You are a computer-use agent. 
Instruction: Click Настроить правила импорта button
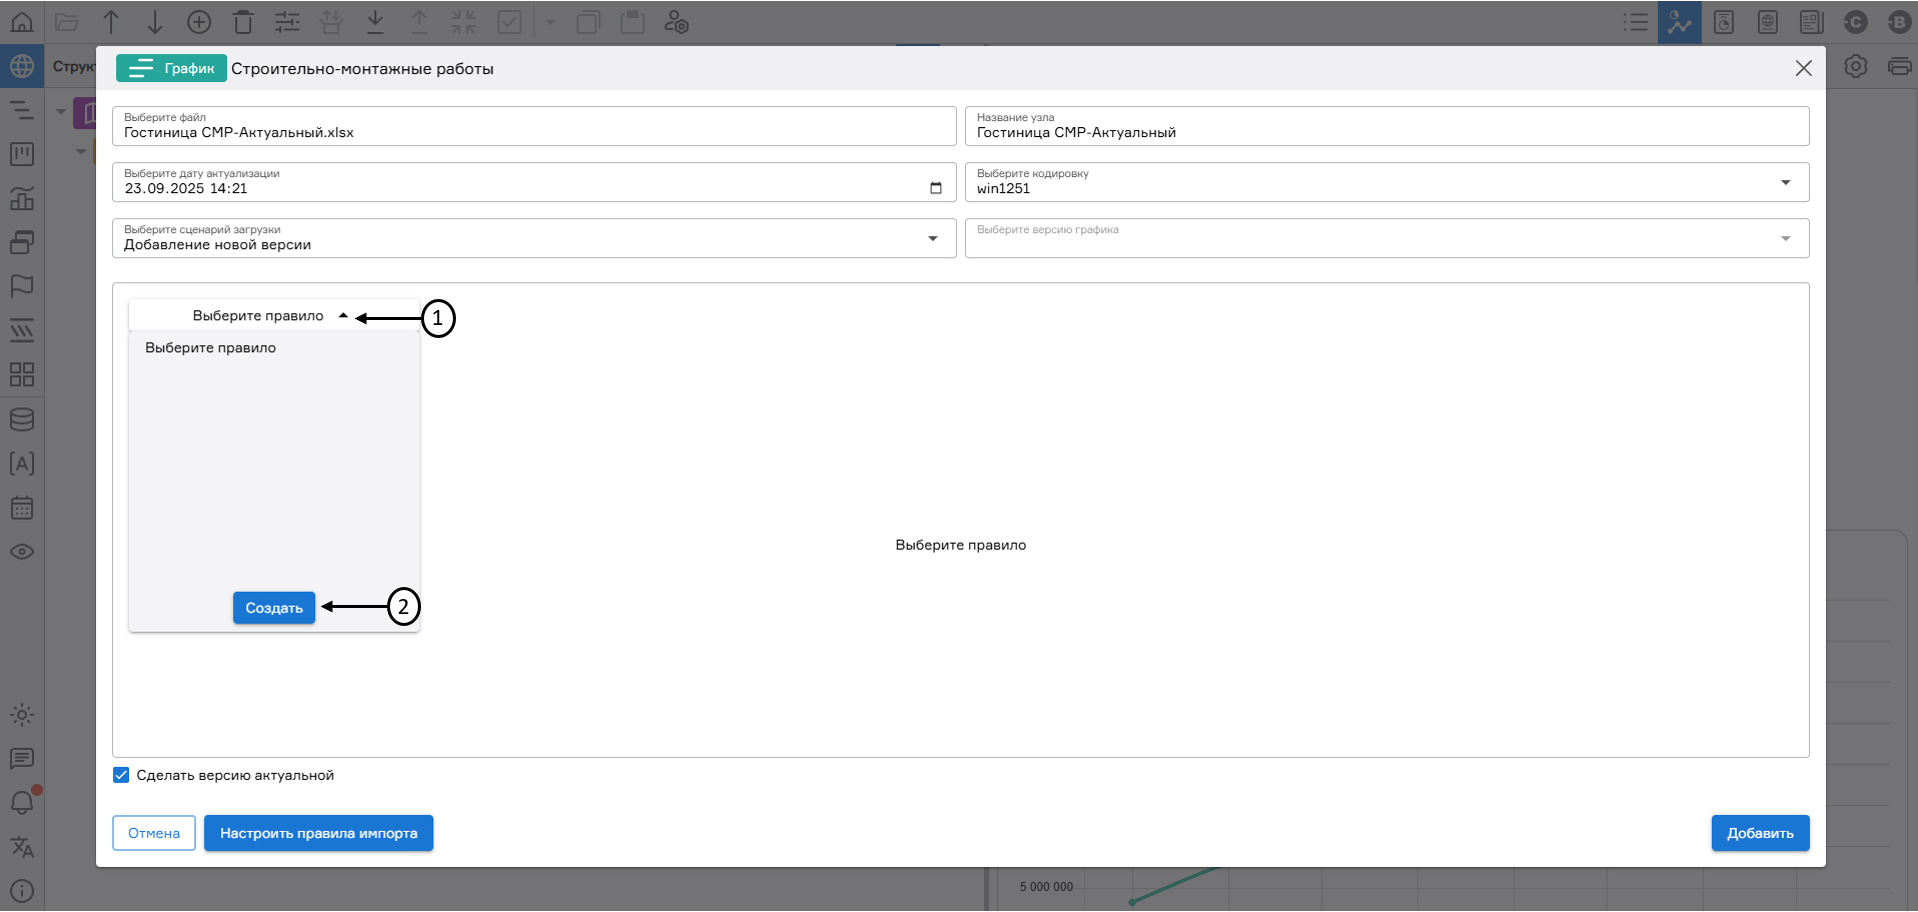point(318,832)
